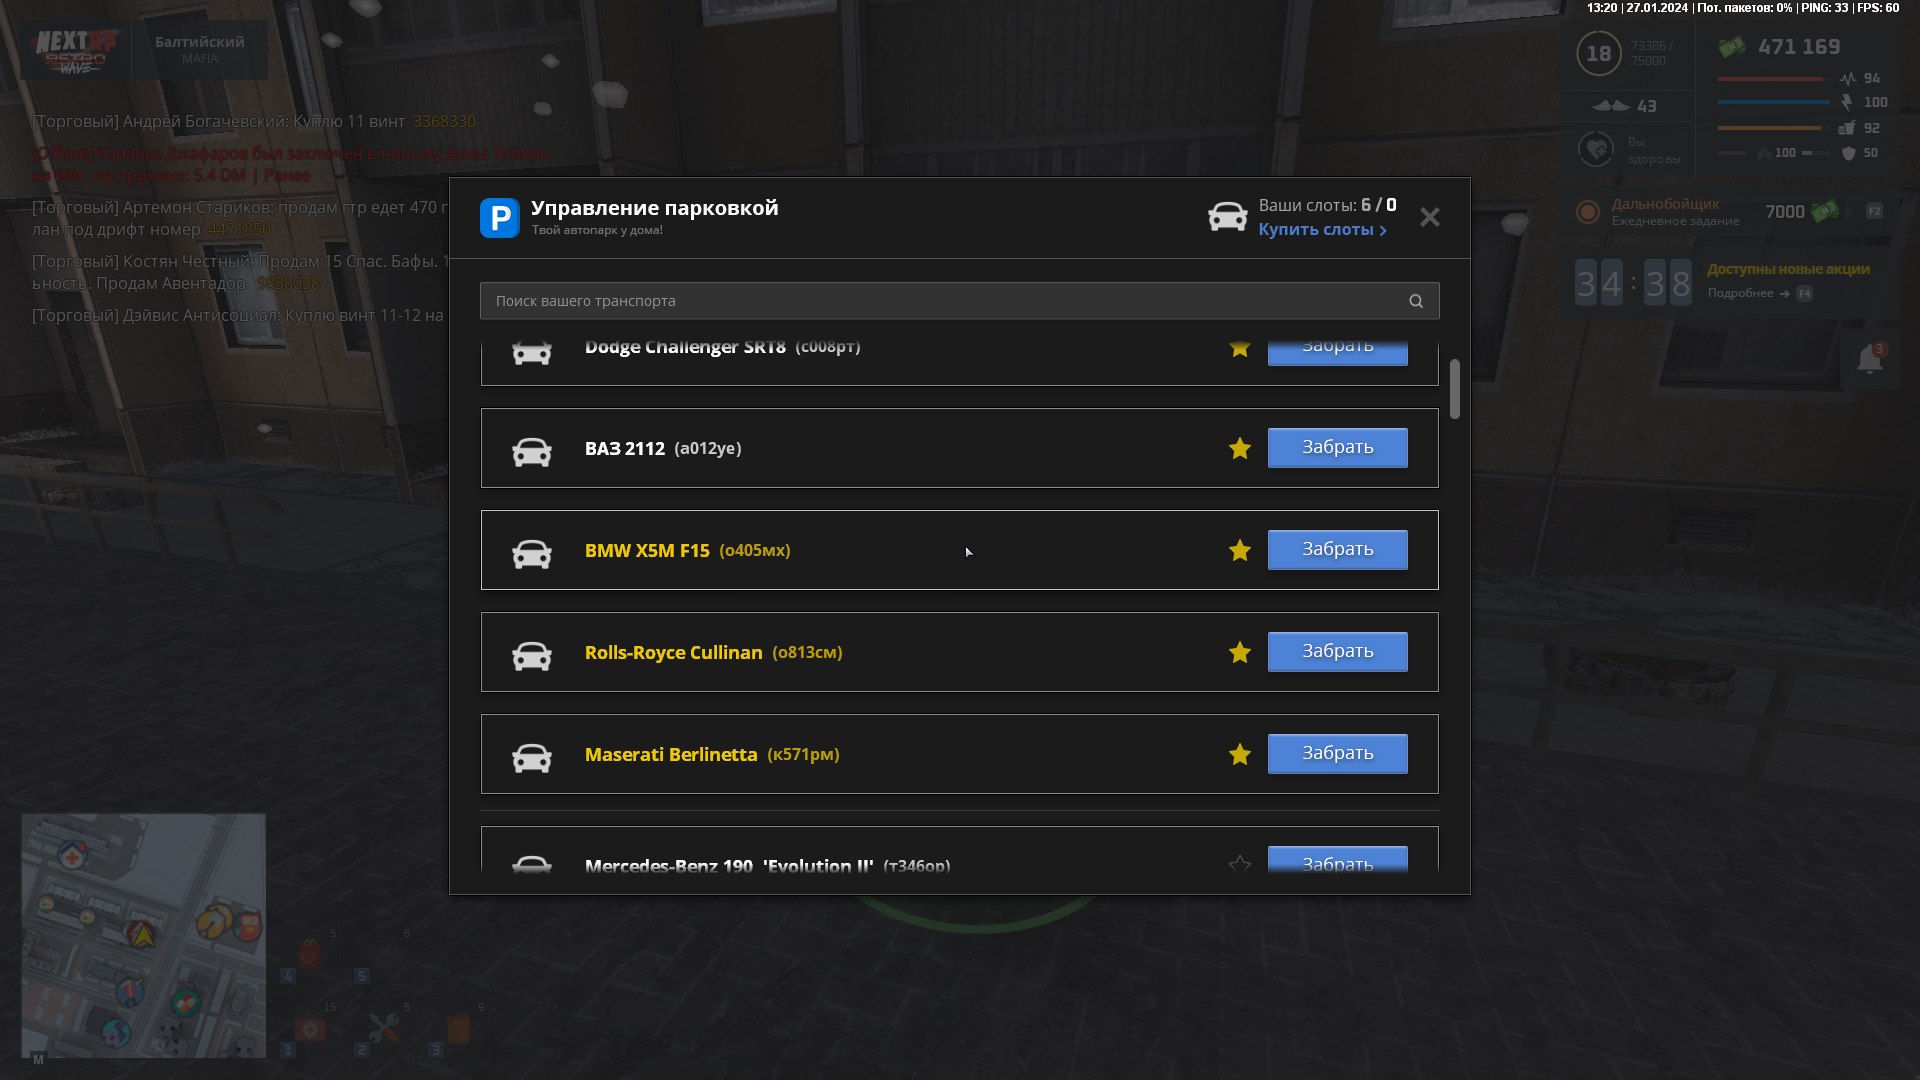This screenshot has height=1080, width=1920.
Task: Click the search magnifier icon
Action: click(x=1416, y=301)
